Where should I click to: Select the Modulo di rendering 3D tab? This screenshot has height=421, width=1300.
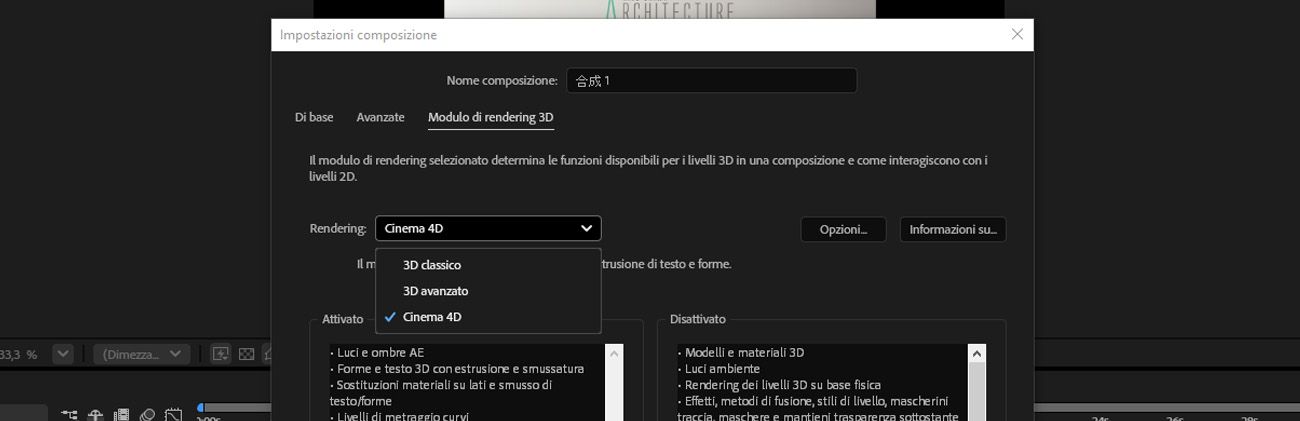click(490, 117)
